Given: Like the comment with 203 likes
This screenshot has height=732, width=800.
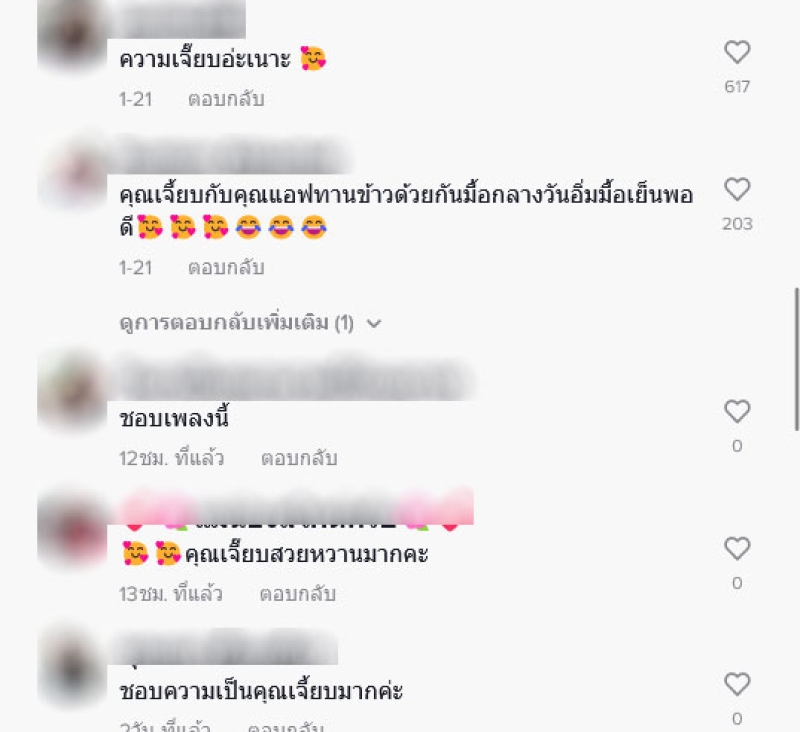Looking at the screenshot, I should click(x=737, y=190).
